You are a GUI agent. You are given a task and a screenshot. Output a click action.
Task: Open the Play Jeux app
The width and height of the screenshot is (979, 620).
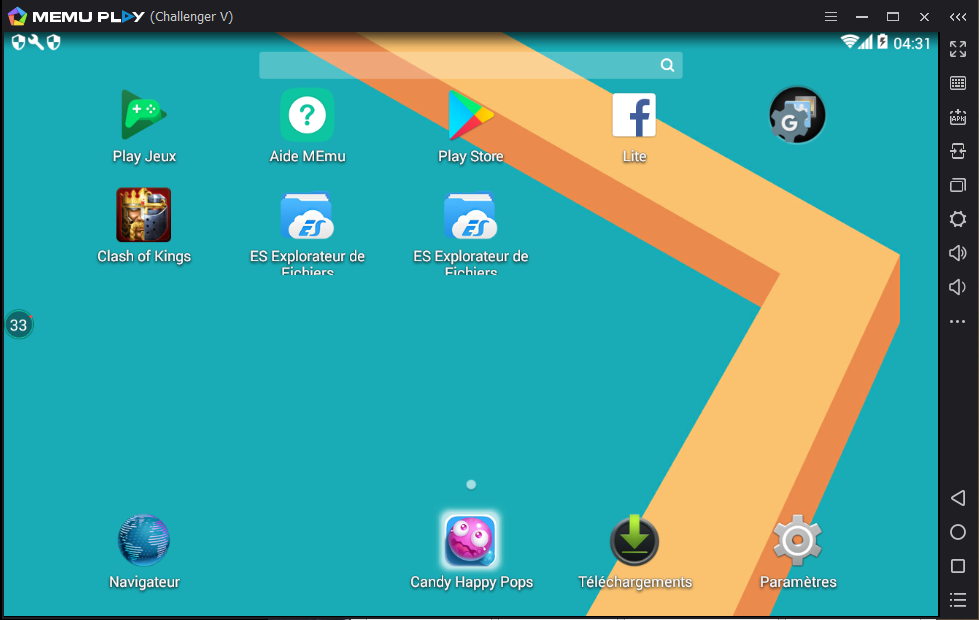144,116
